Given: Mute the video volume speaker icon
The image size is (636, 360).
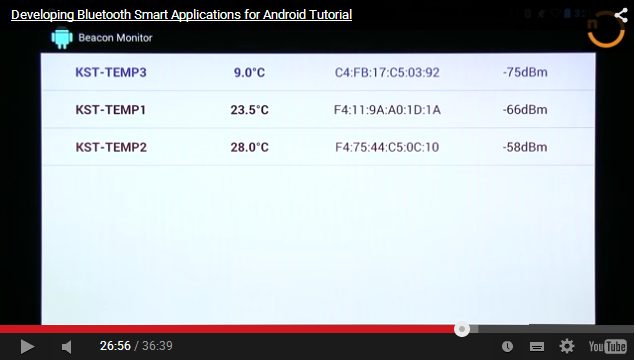Looking at the screenshot, I should [67, 347].
